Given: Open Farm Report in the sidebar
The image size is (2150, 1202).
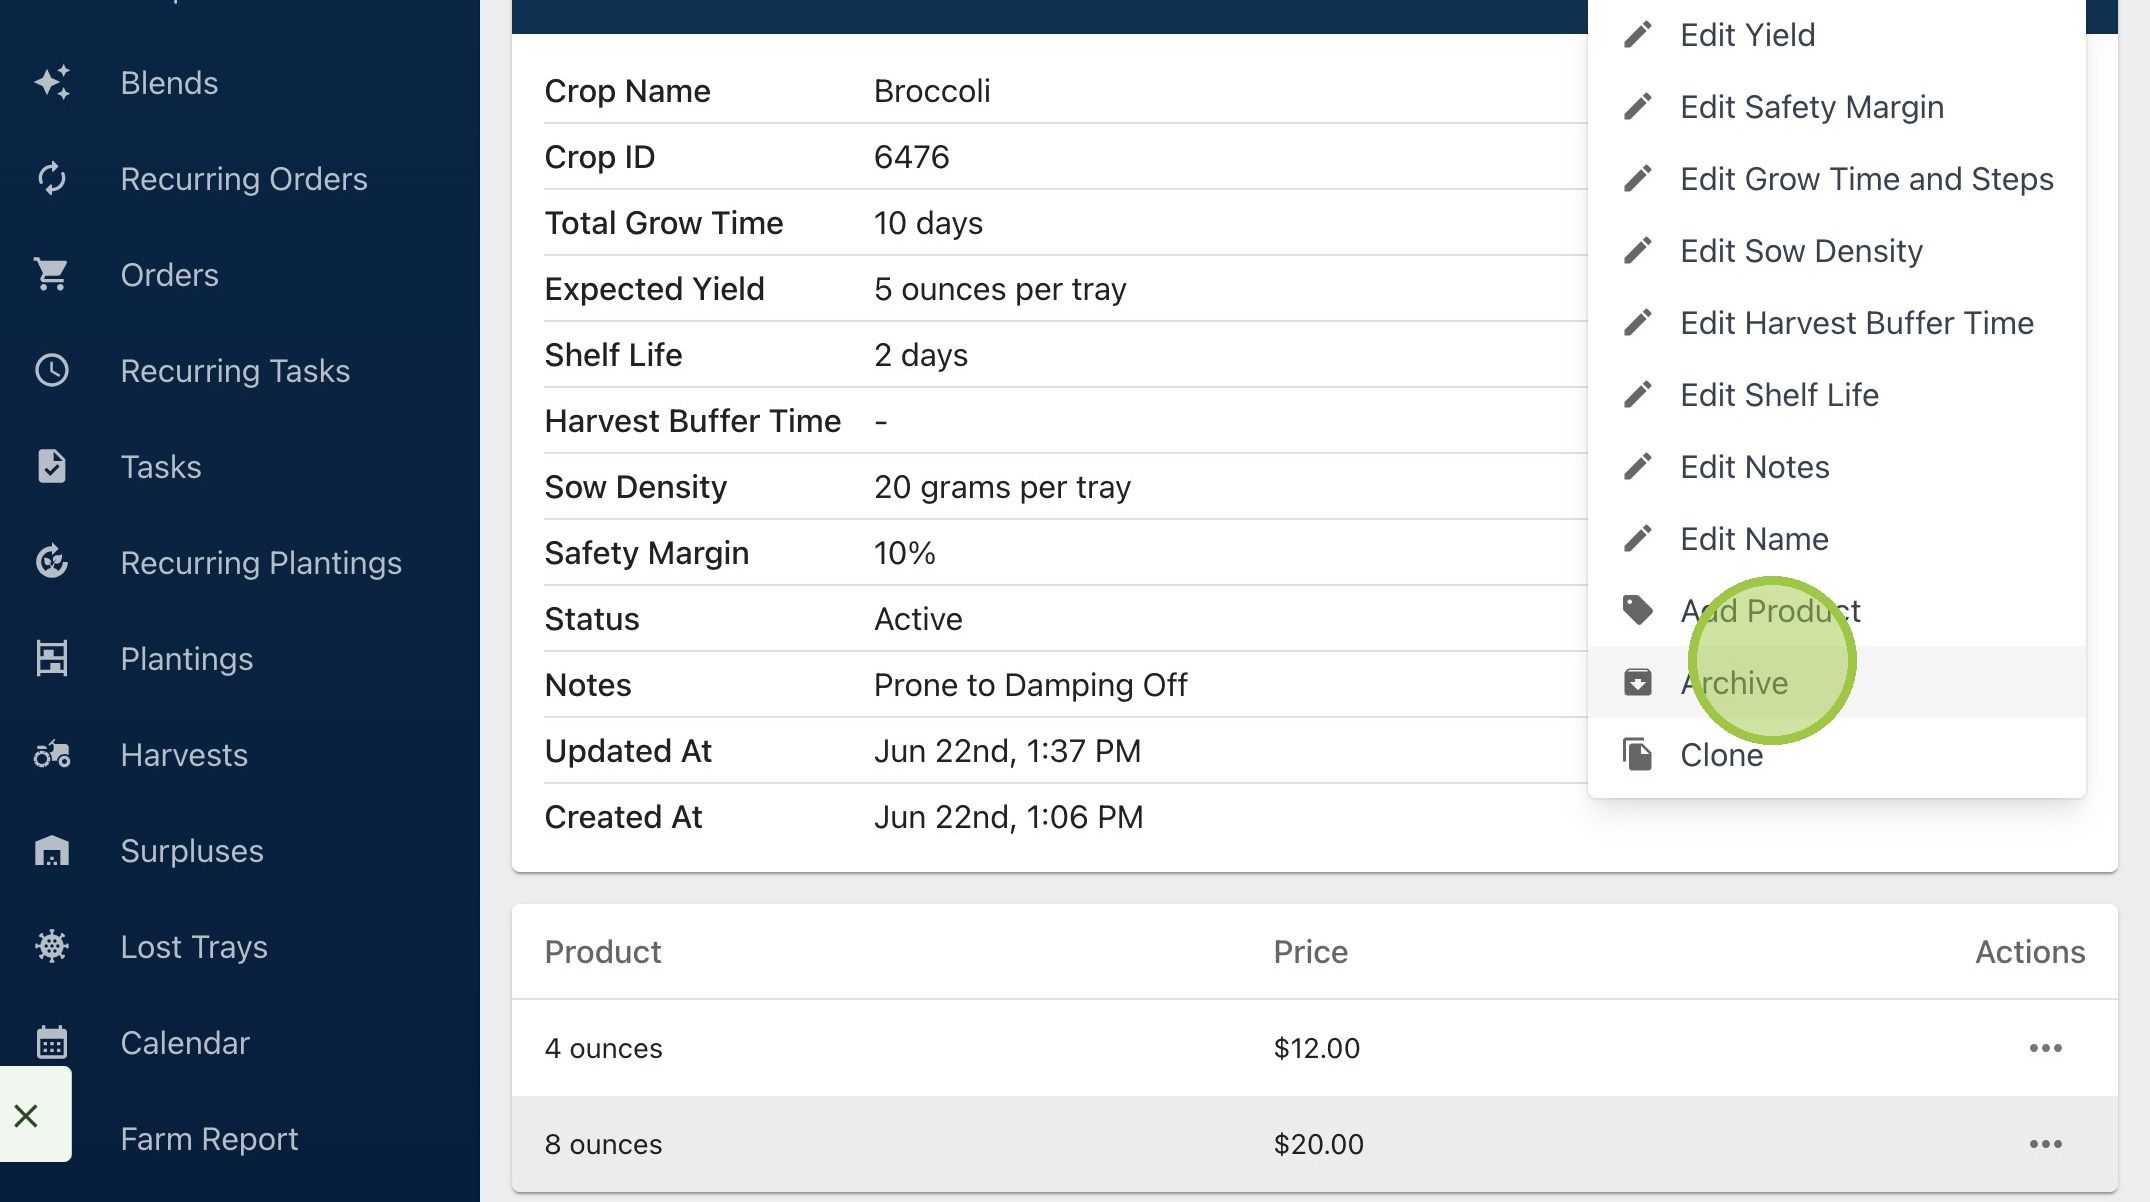Looking at the screenshot, I should point(209,1139).
